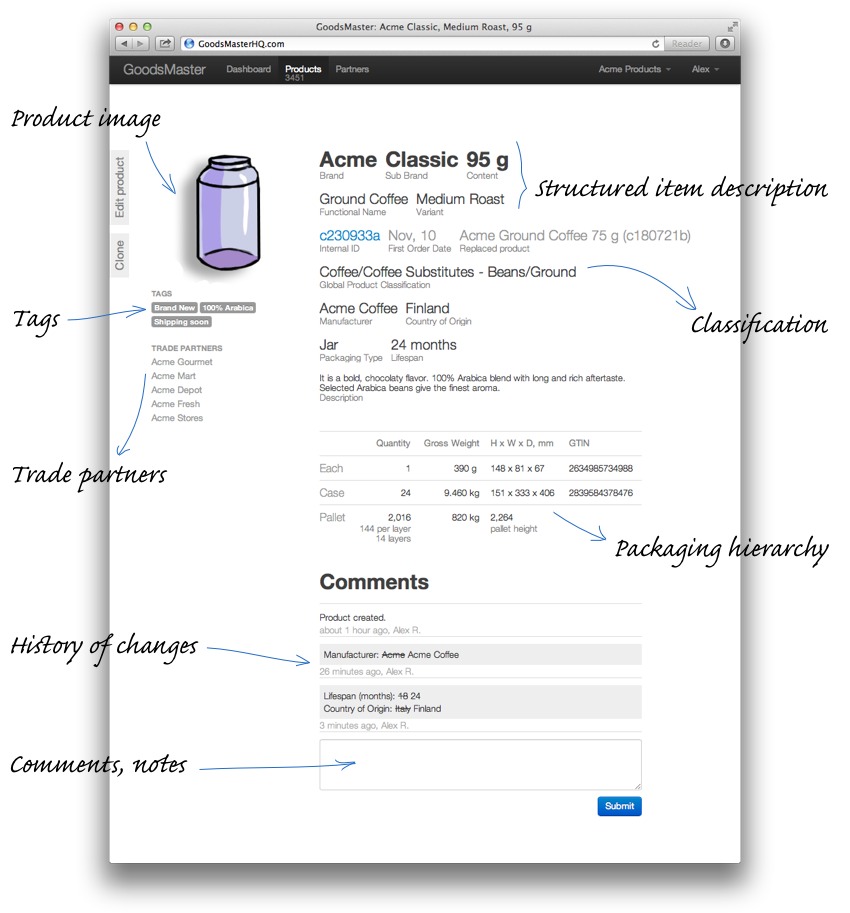Submit the comment with the Submit button
The width and height of the screenshot is (850, 913).
(x=619, y=806)
